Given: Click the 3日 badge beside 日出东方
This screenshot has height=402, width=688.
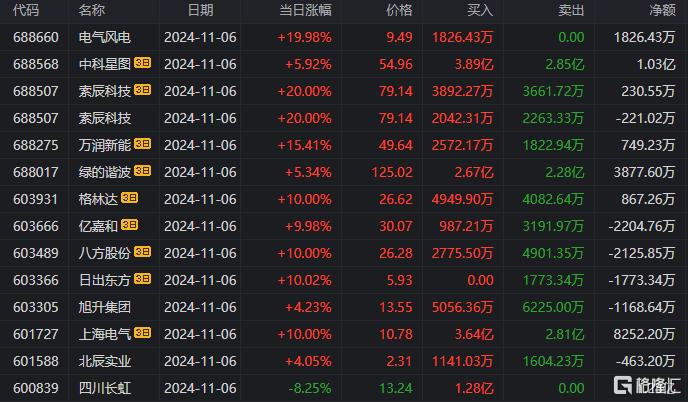Looking at the screenshot, I should 142,279.
